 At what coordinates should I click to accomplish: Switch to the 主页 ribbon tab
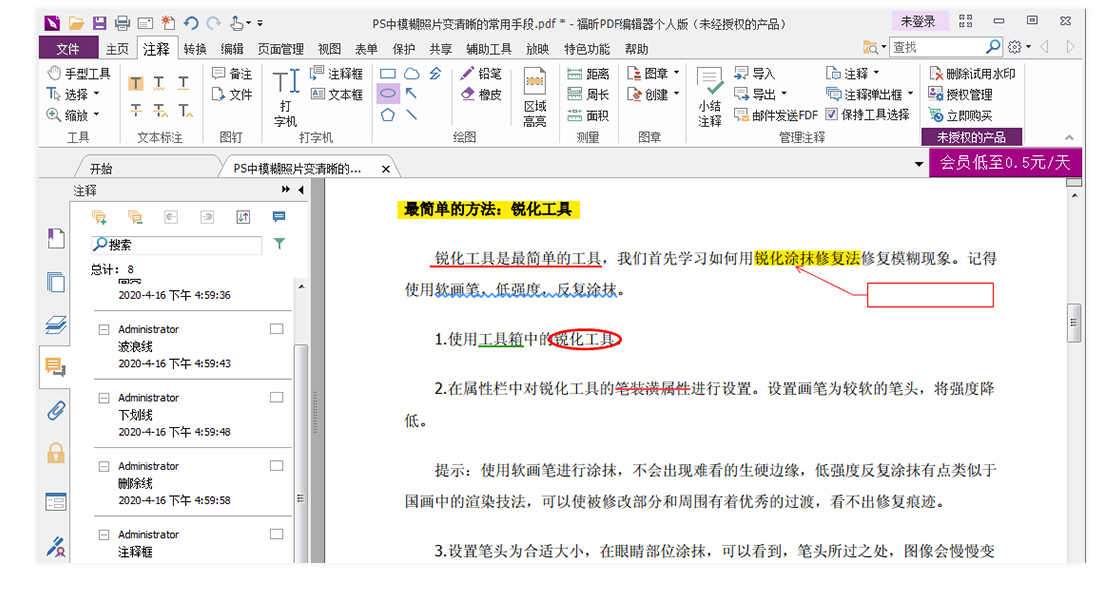pyautogui.click(x=117, y=49)
